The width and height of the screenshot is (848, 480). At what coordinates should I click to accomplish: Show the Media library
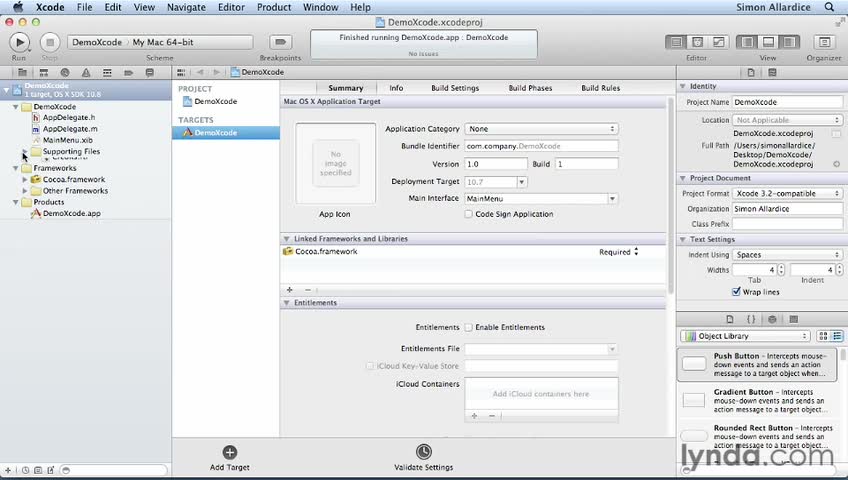click(x=793, y=319)
